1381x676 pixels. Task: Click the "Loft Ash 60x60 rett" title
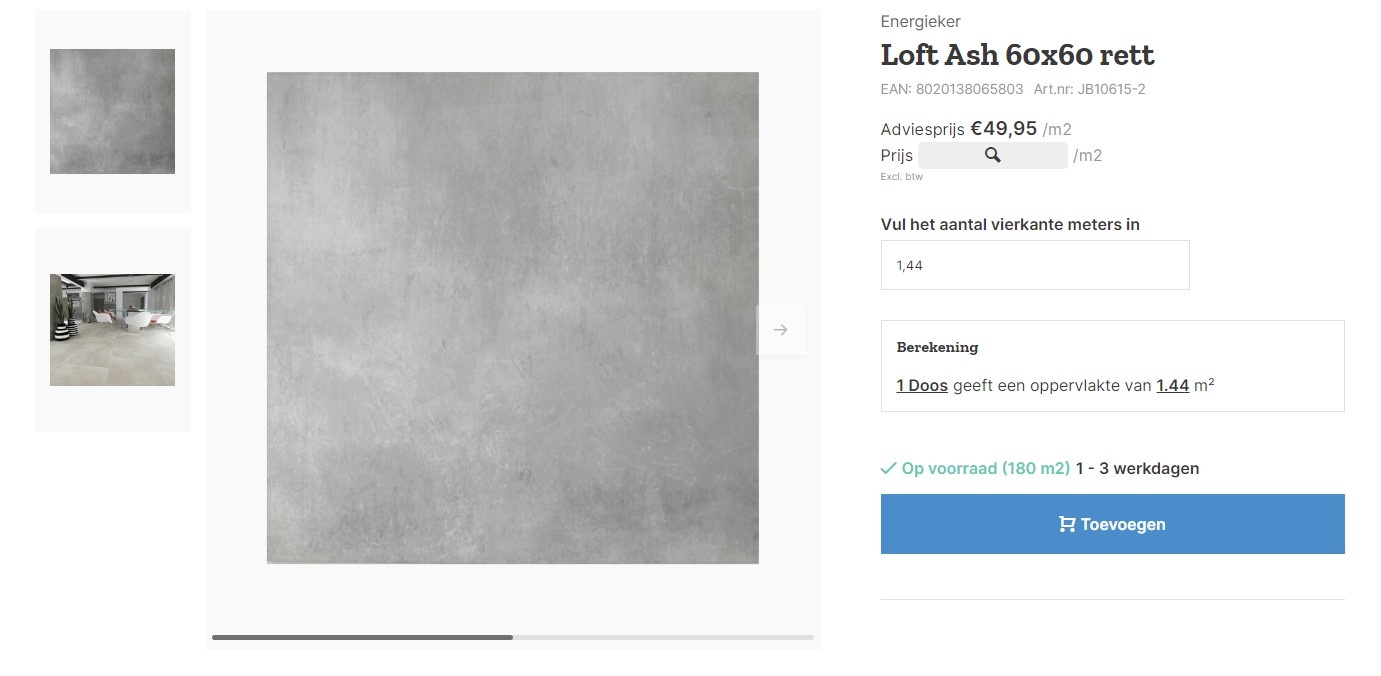(x=1017, y=54)
